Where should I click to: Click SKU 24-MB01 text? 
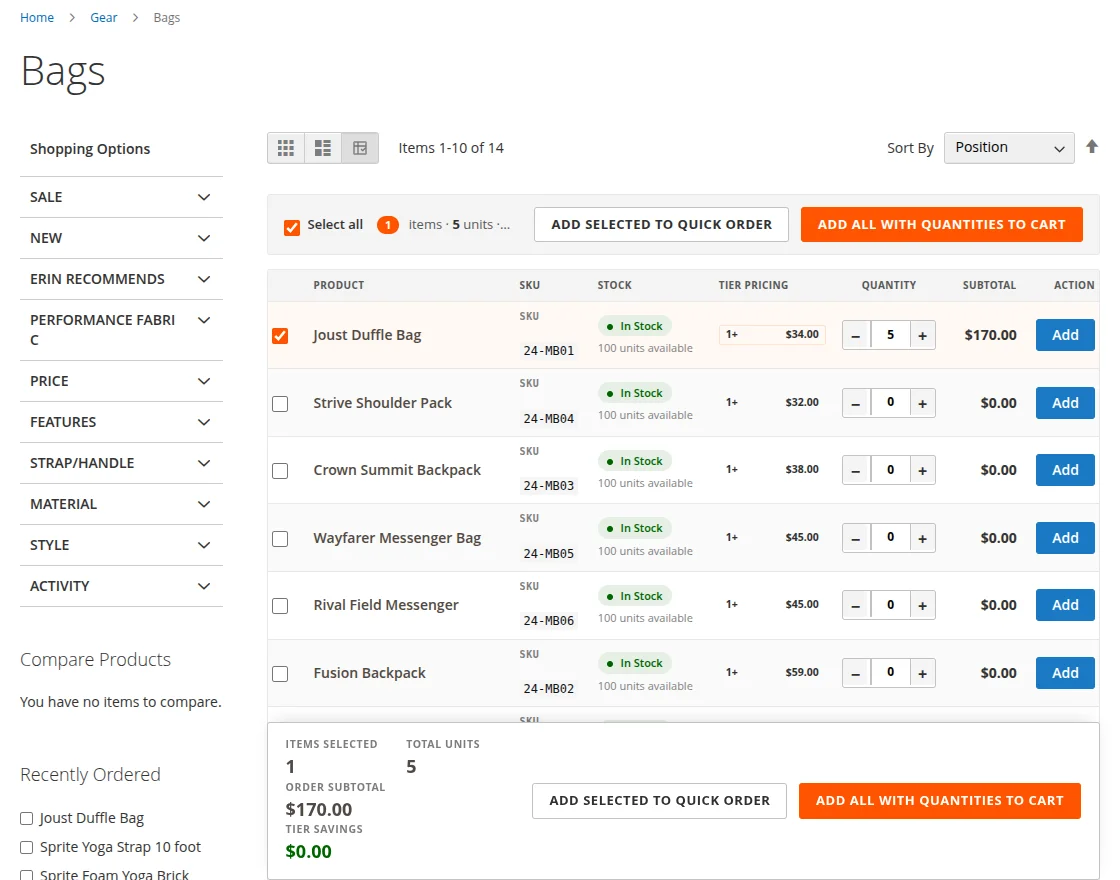(549, 351)
